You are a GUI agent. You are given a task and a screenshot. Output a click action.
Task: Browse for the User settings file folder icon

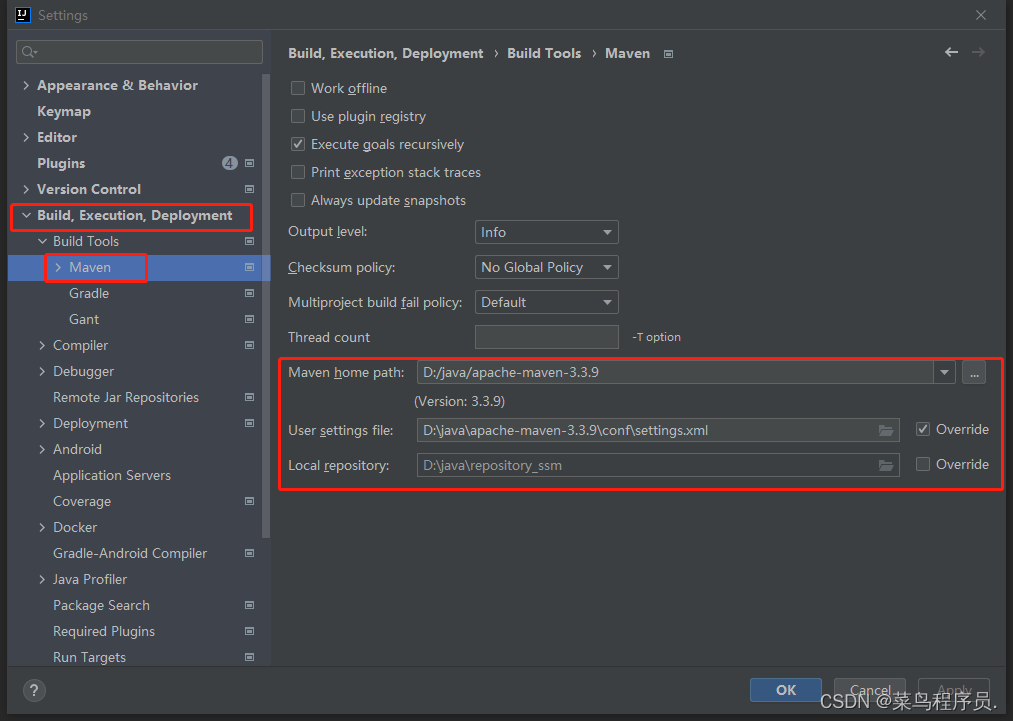click(886, 430)
